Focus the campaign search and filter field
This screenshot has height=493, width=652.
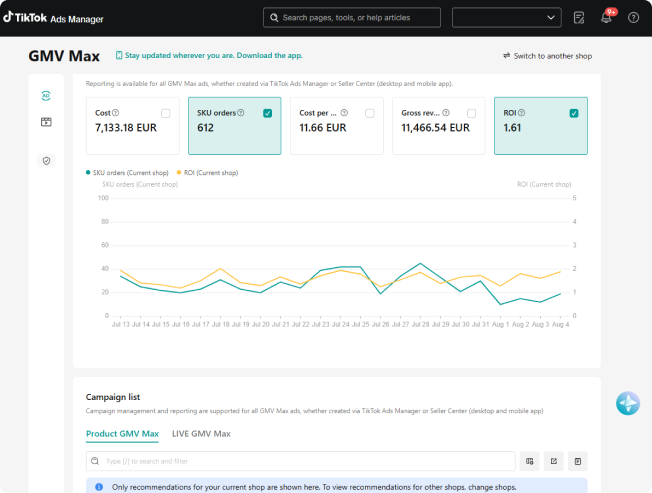[x=301, y=461]
